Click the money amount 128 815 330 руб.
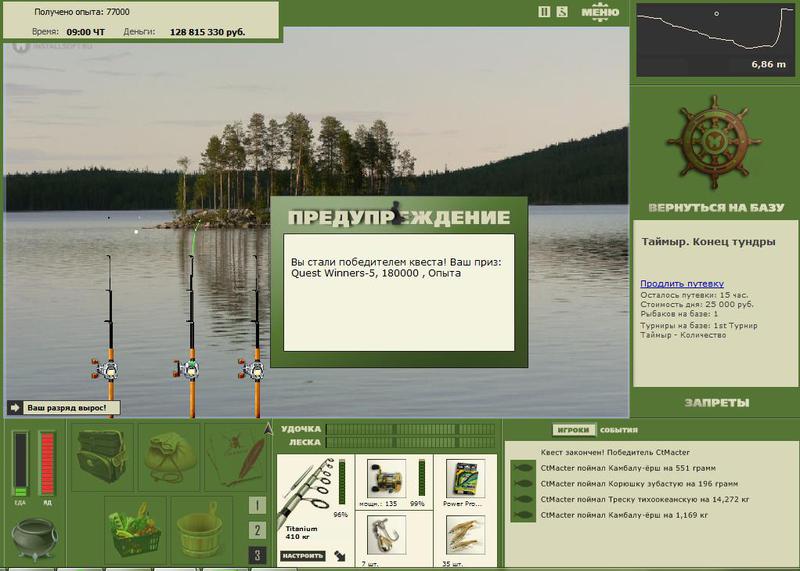Viewport: 800px width, 571px height. click(207, 32)
